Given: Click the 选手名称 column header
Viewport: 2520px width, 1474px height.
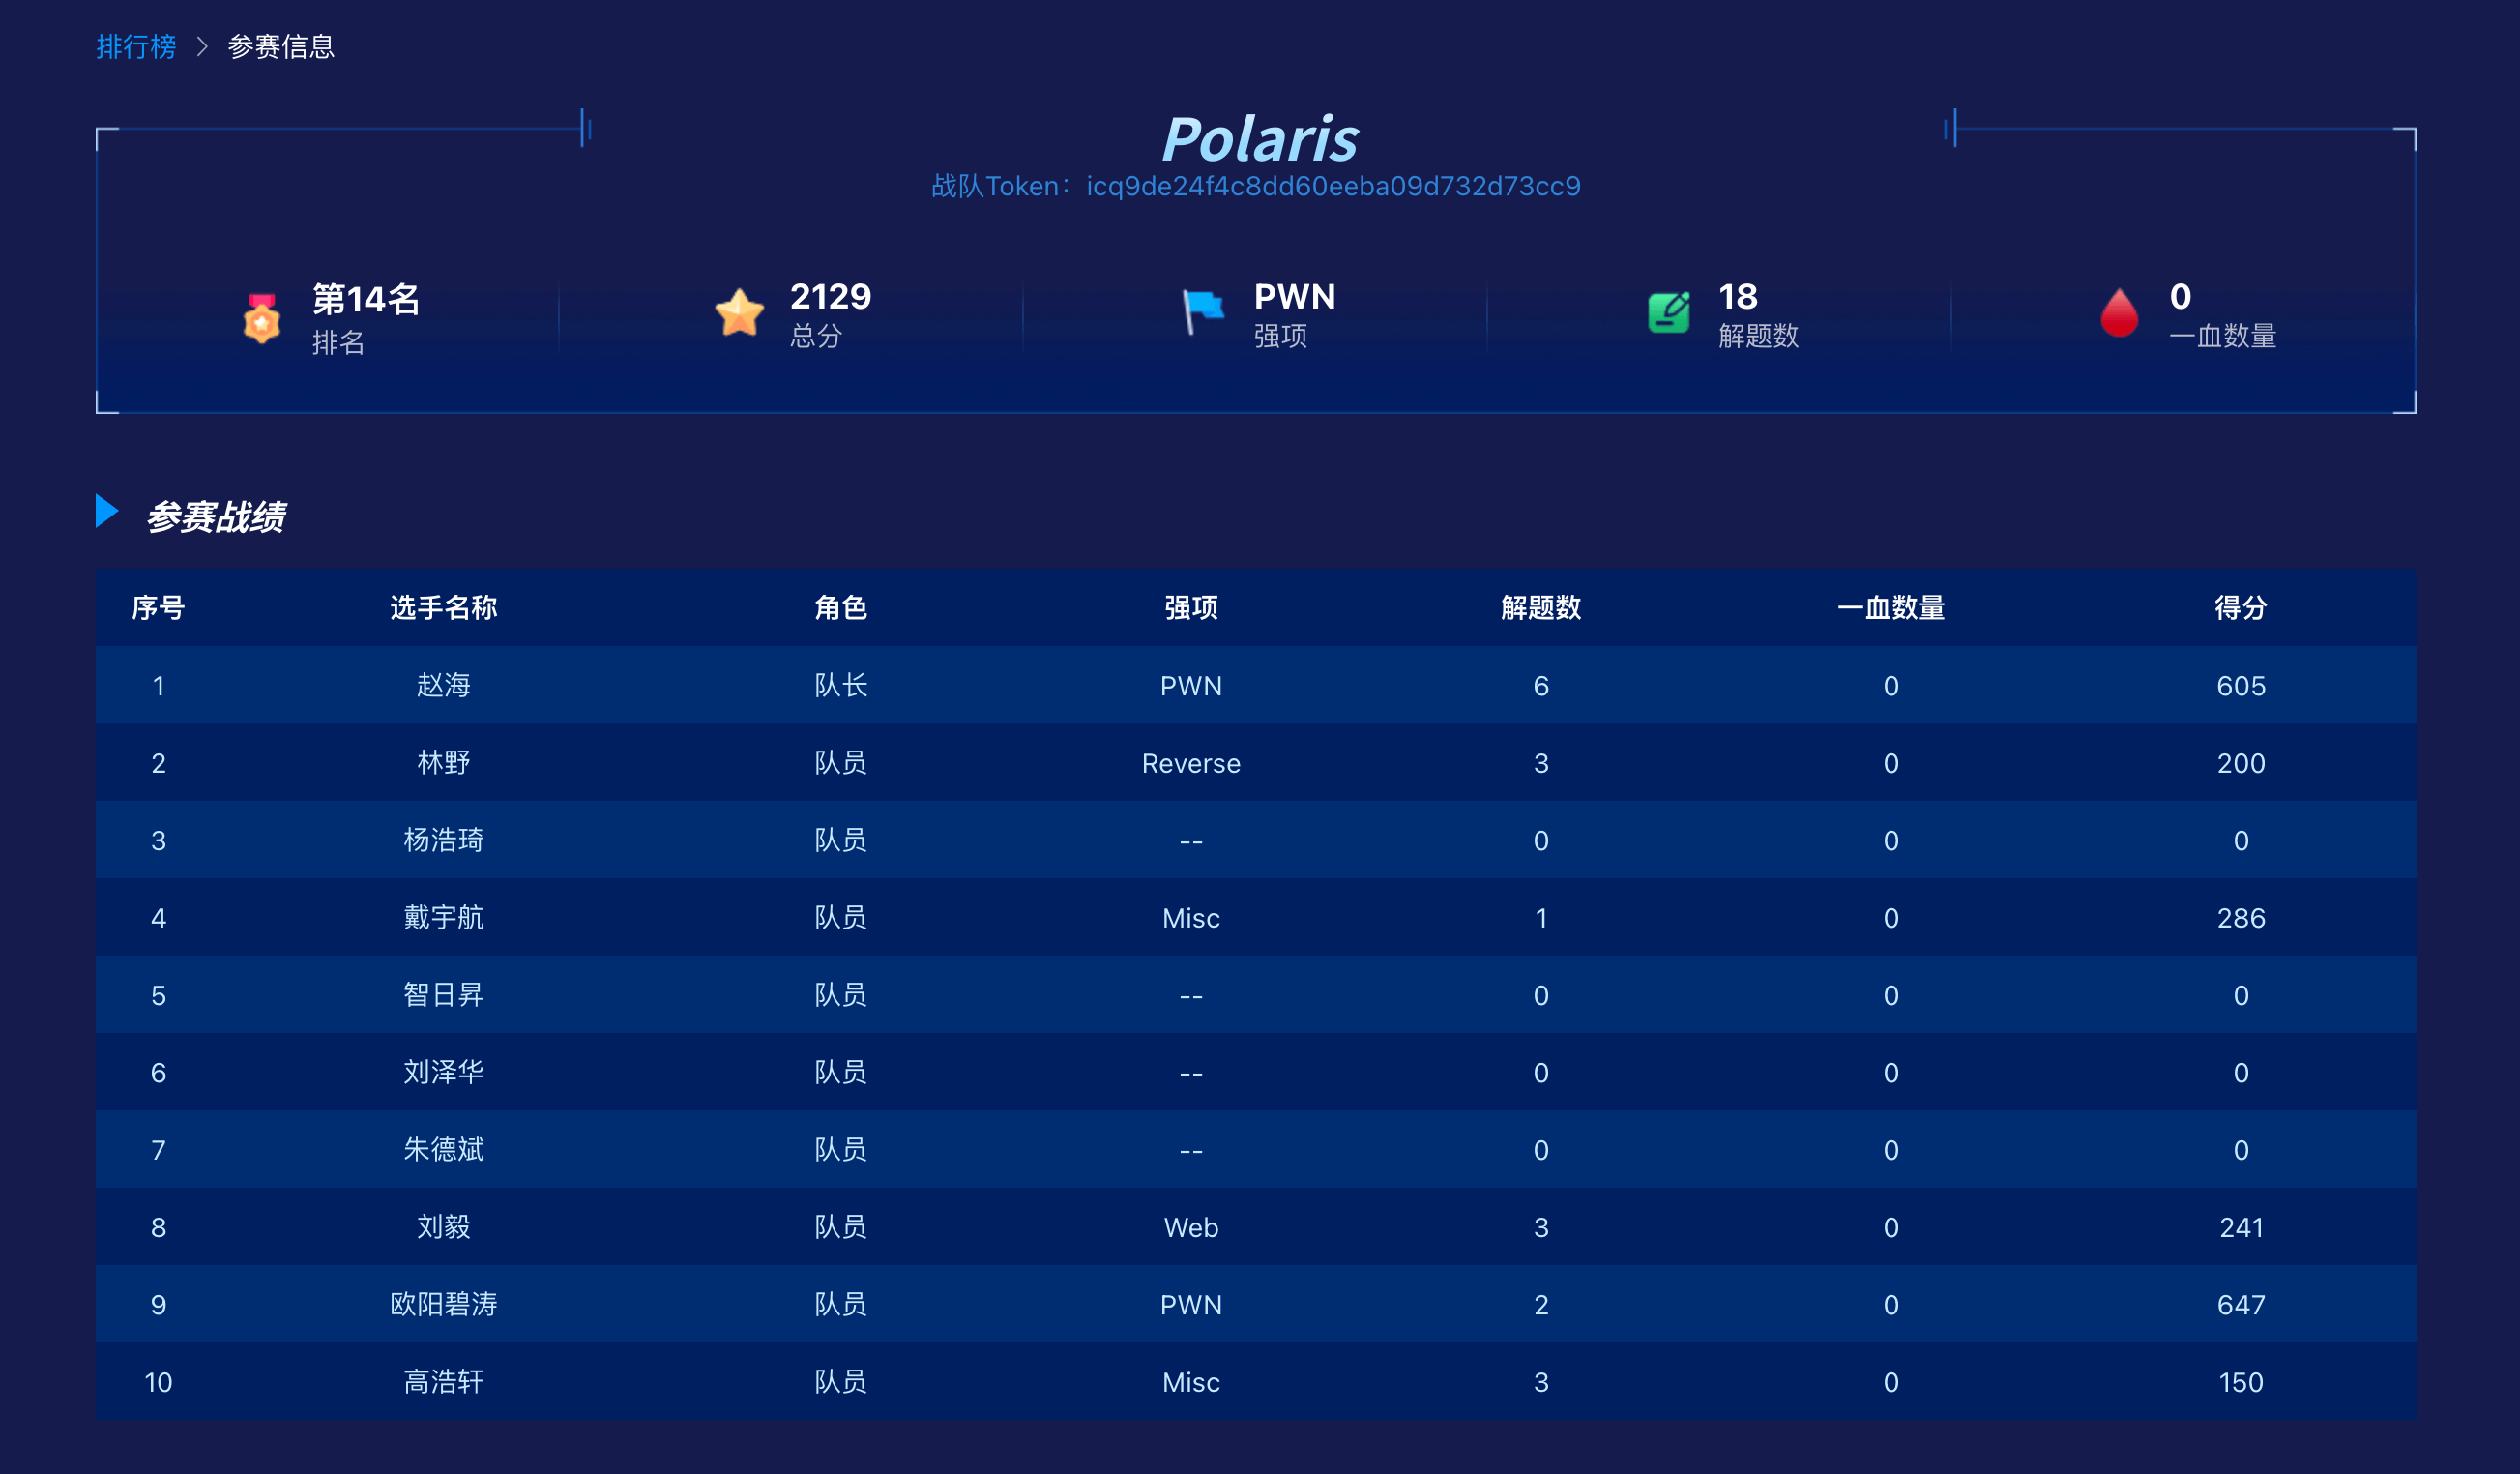Looking at the screenshot, I should tap(443, 607).
